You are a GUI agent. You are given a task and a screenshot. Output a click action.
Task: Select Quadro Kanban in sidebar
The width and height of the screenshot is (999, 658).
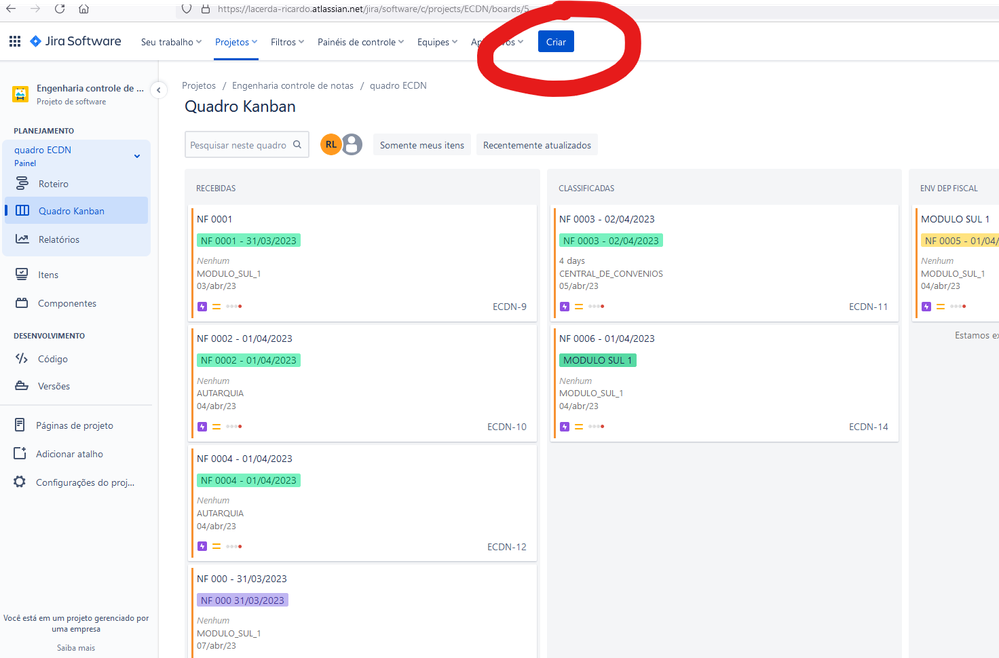76,211
